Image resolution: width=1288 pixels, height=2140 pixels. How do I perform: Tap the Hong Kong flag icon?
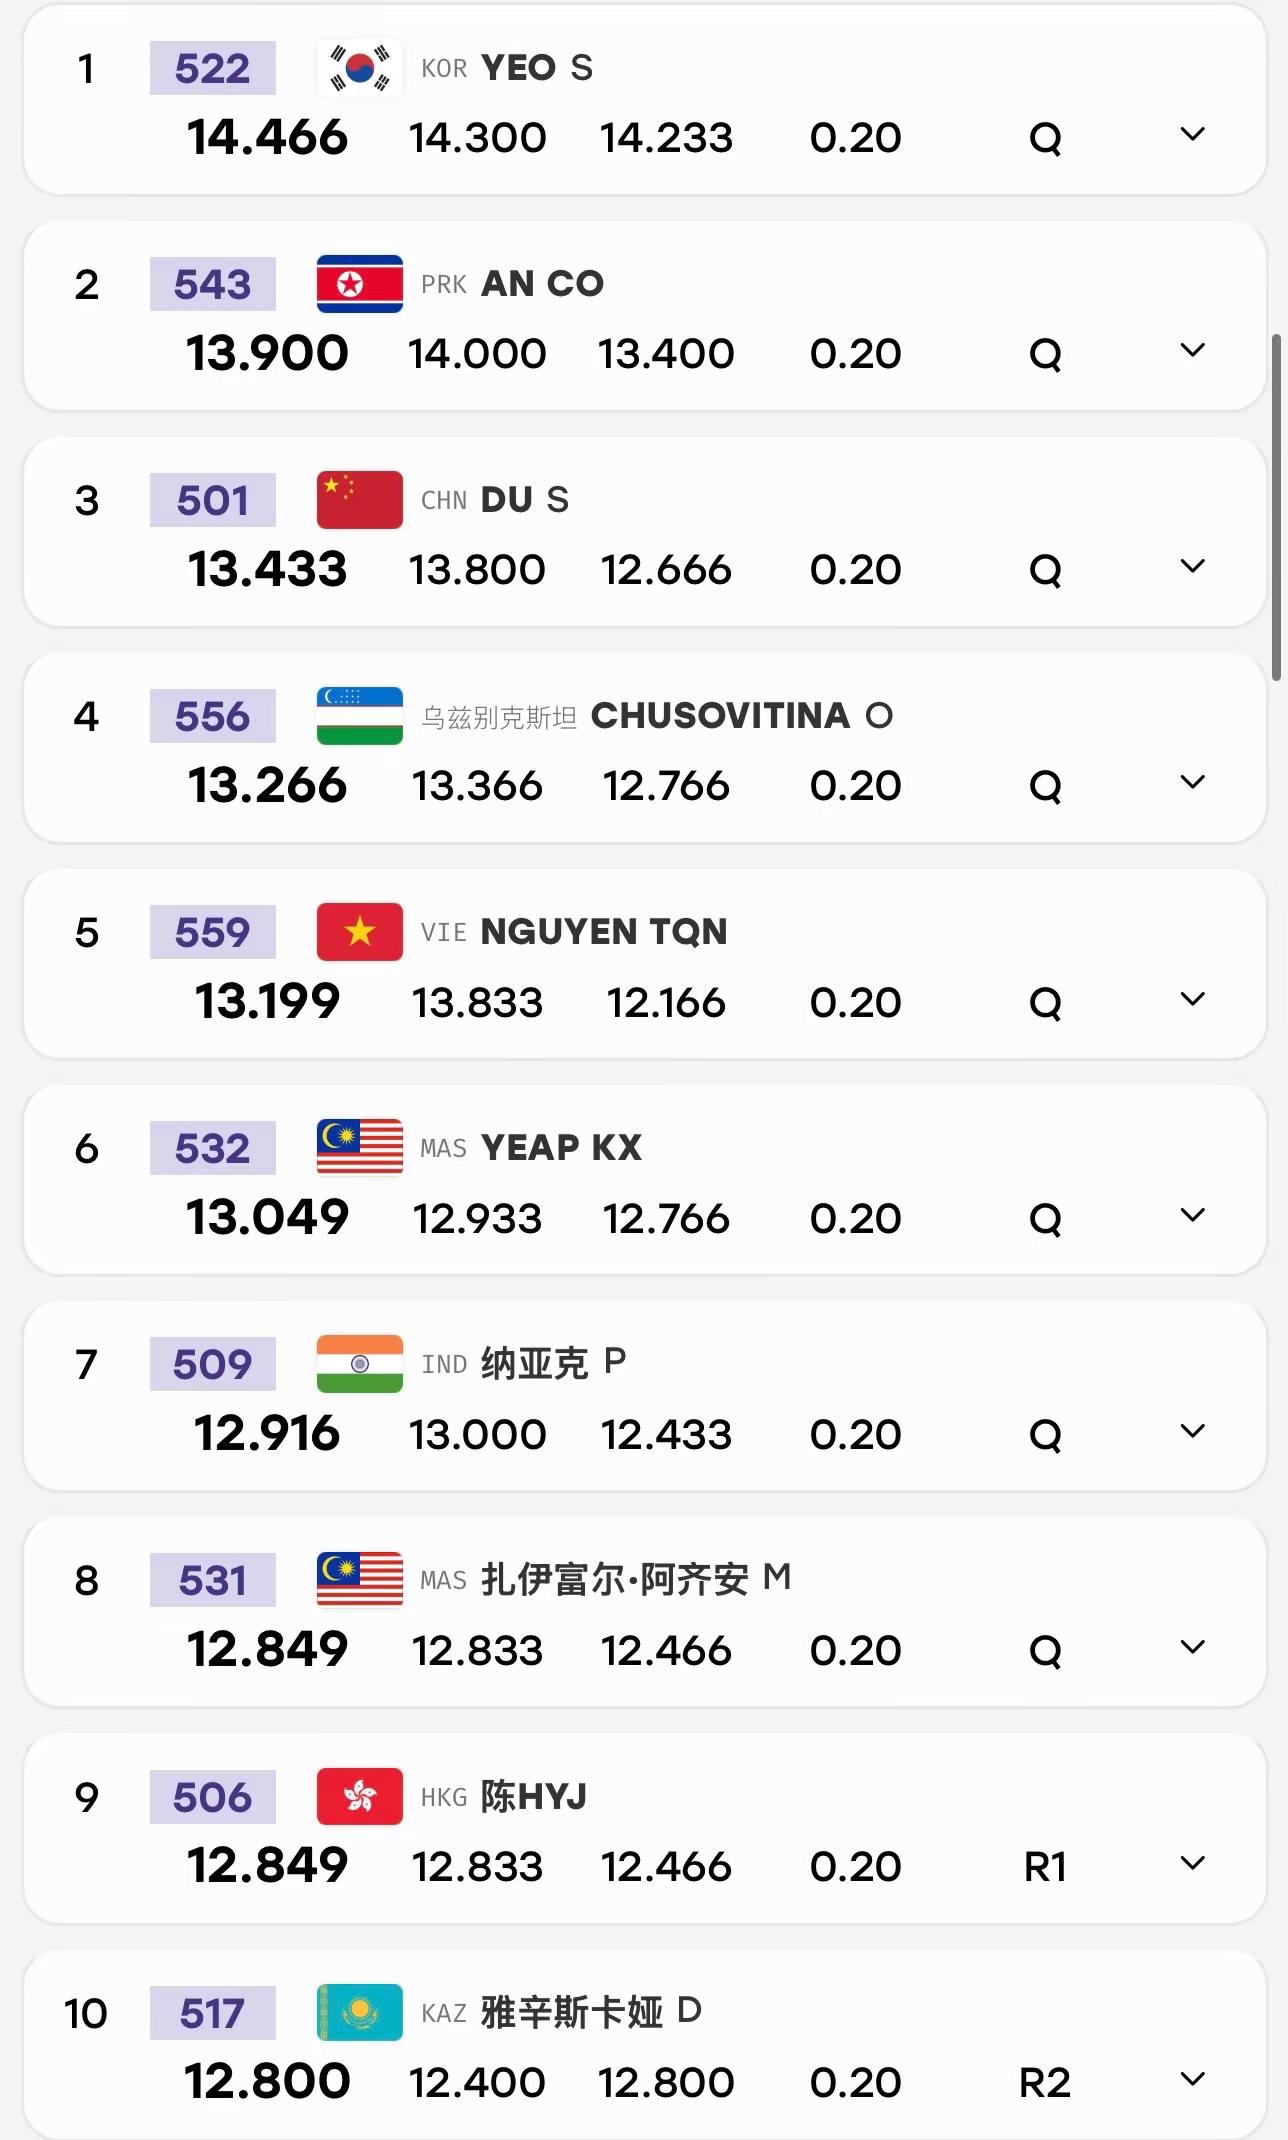(x=360, y=1797)
